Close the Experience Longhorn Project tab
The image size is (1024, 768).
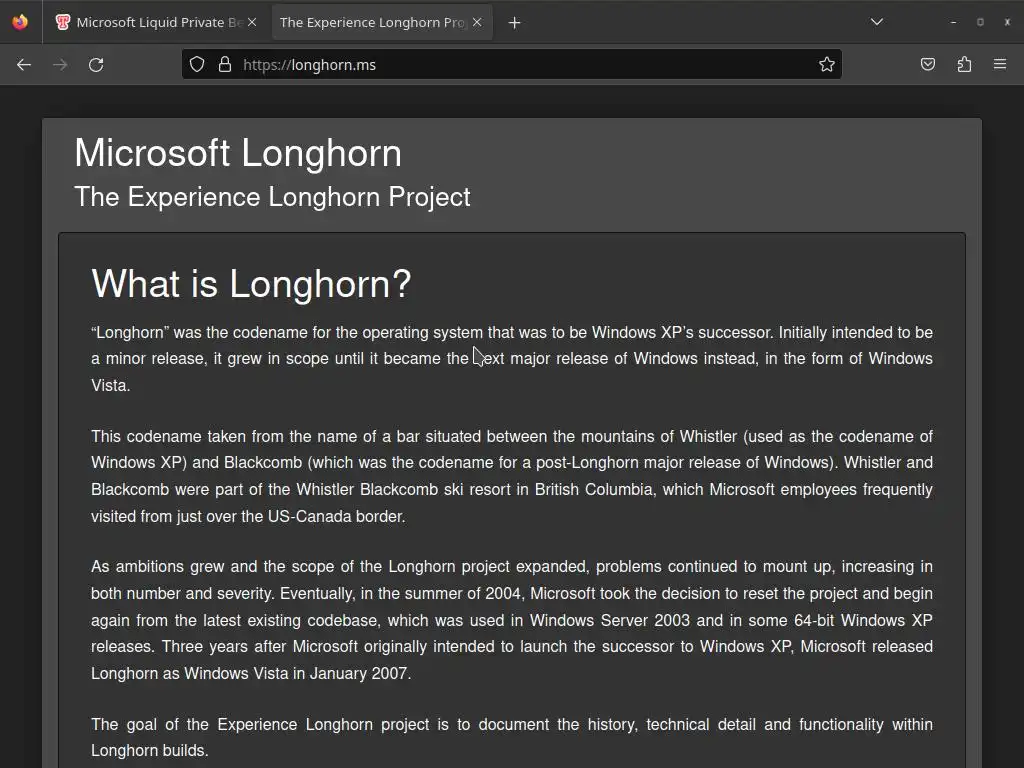[477, 22]
